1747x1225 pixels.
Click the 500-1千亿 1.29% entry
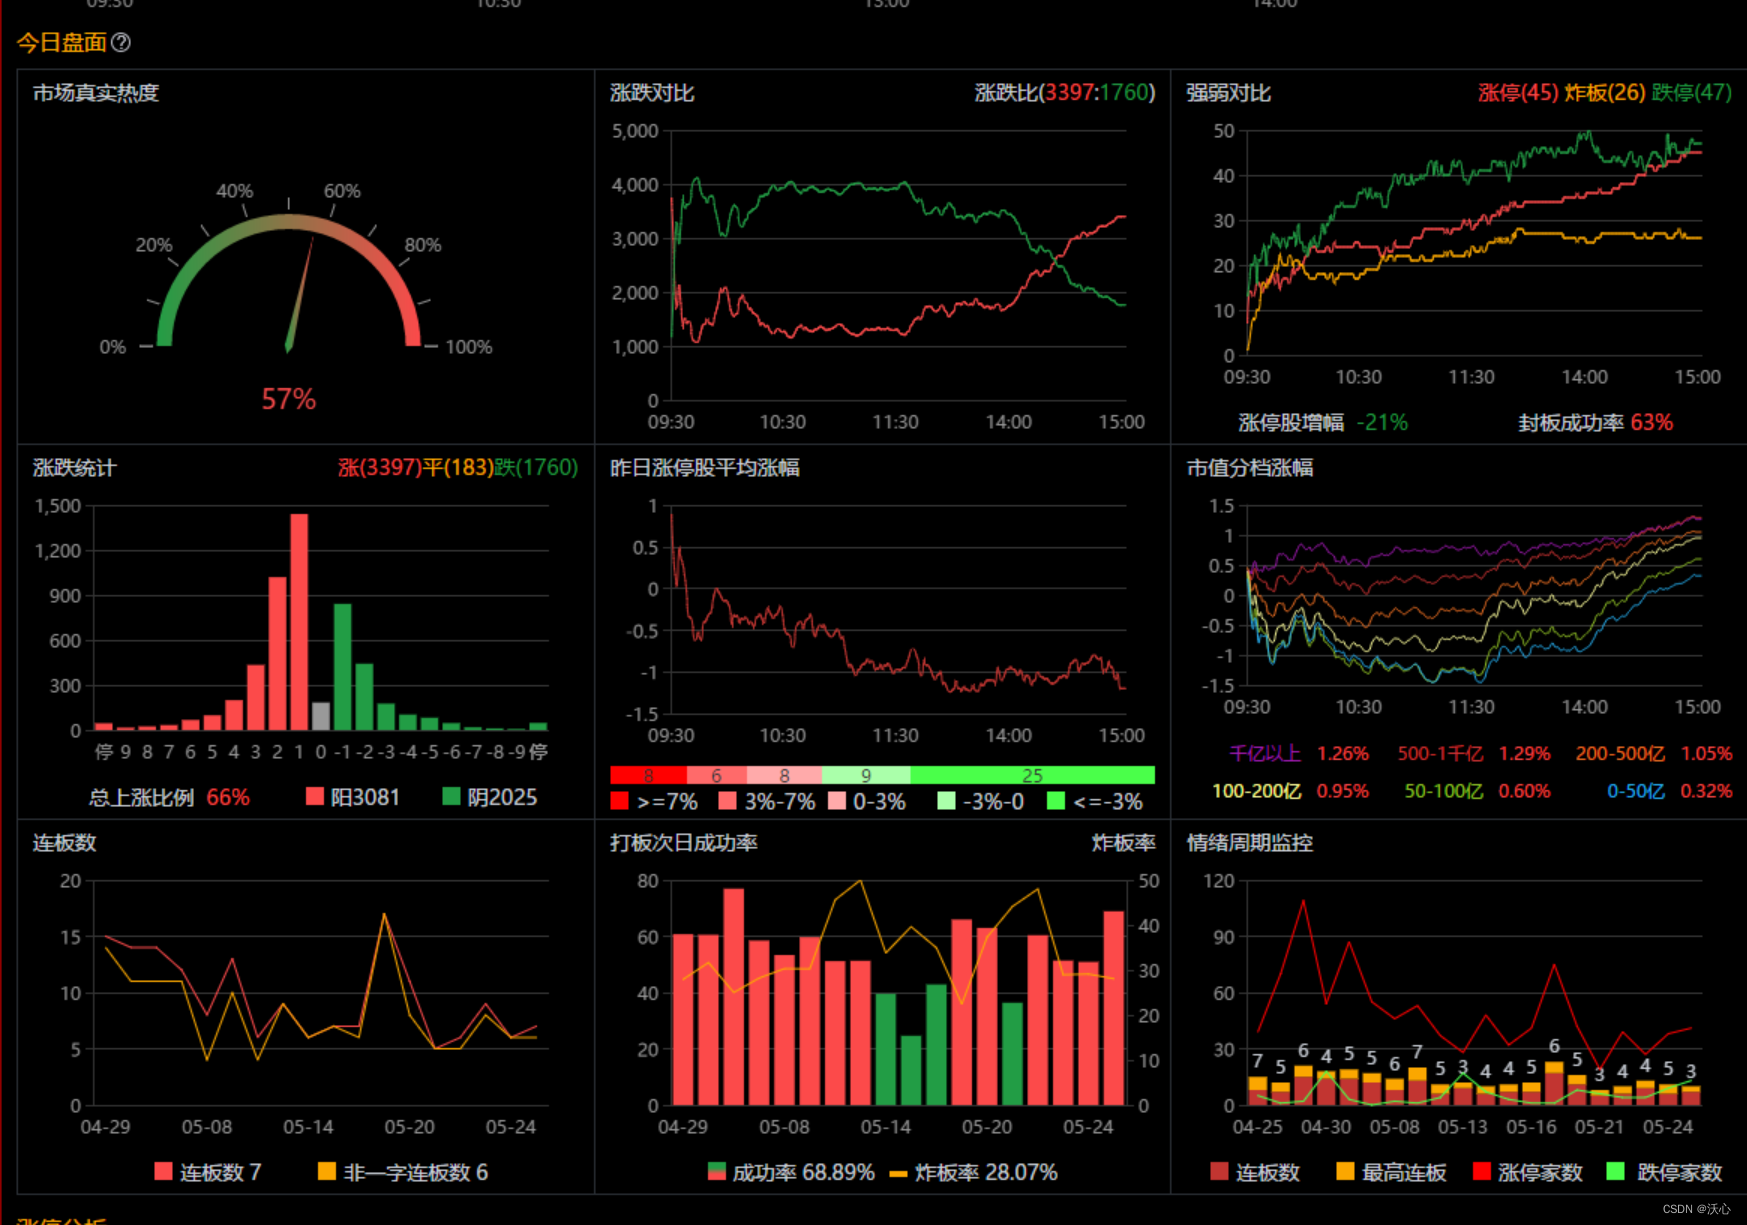[x=1474, y=753]
